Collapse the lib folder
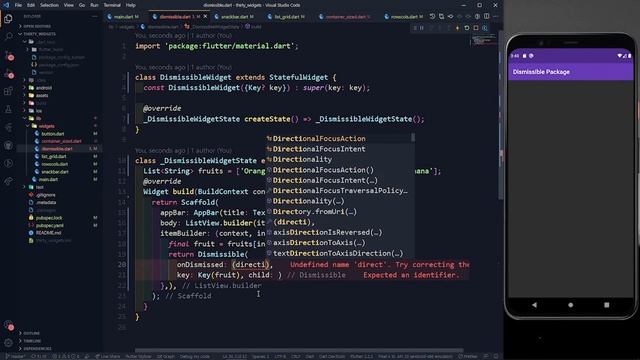The height and width of the screenshot is (360, 640). pyautogui.click(x=38, y=118)
